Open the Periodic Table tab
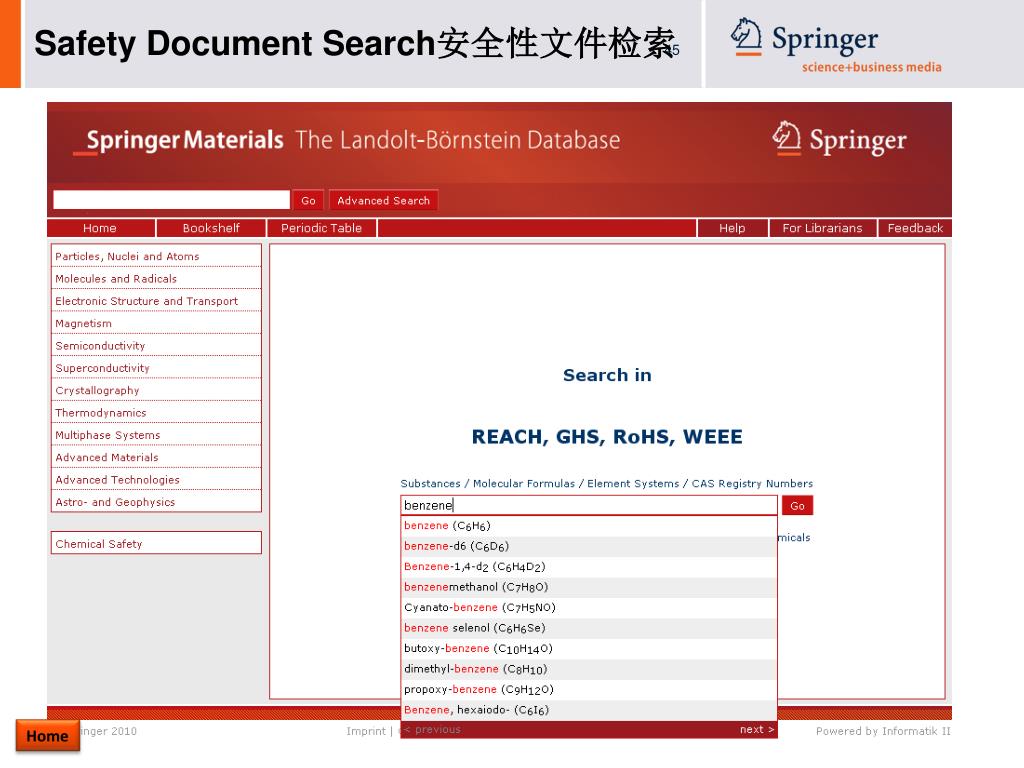The height and width of the screenshot is (768, 1024). [x=321, y=228]
